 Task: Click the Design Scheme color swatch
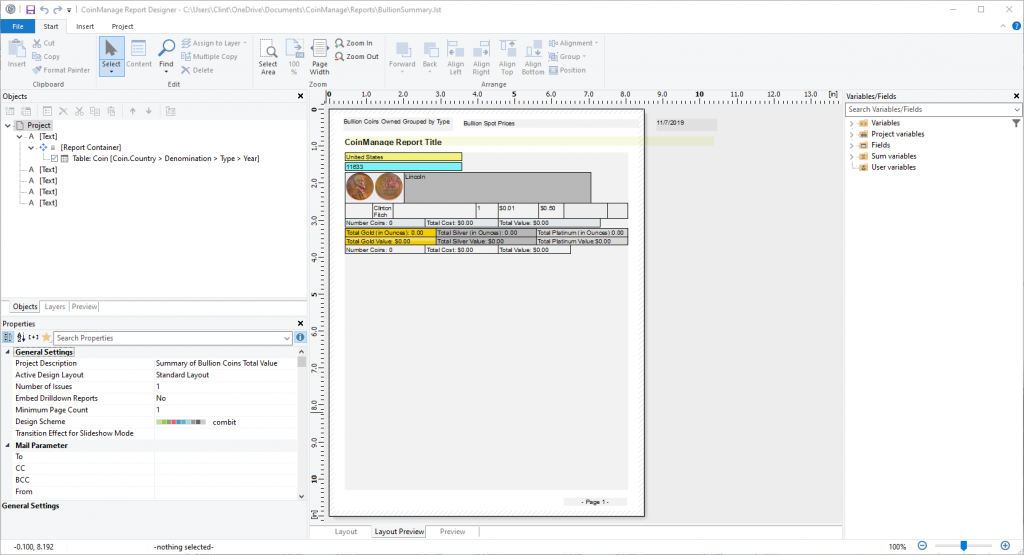(x=181, y=422)
